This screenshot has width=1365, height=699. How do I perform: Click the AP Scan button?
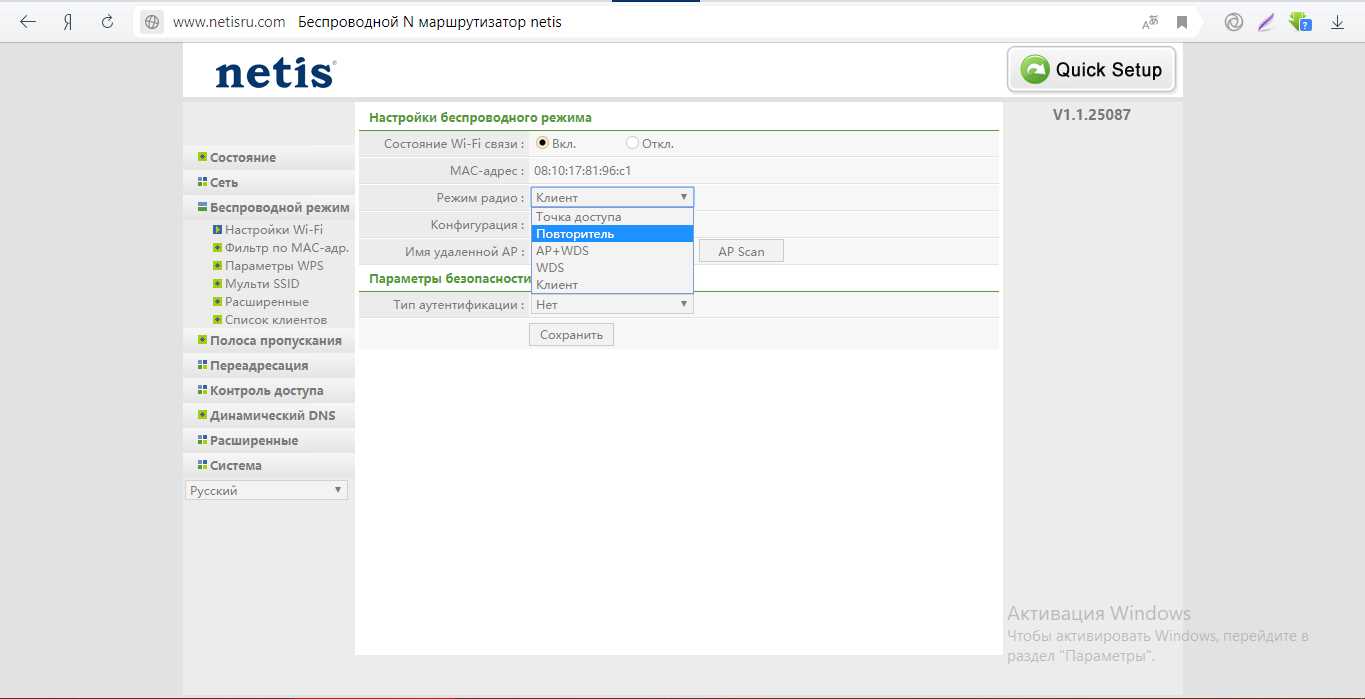pyautogui.click(x=741, y=251)
